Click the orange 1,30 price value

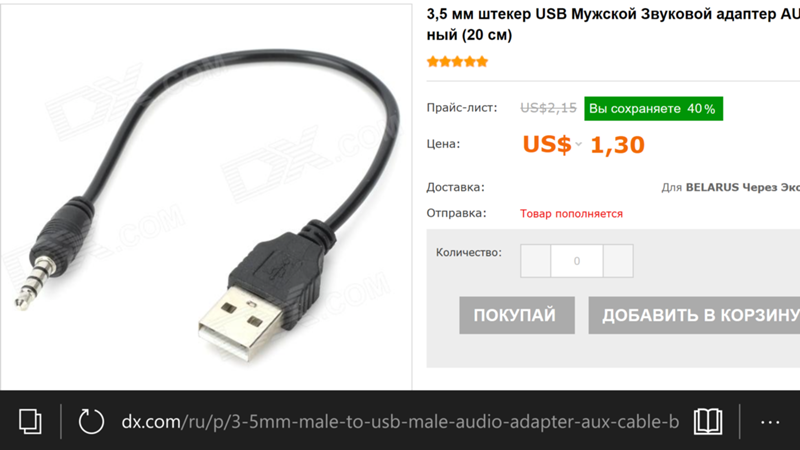coord(617,145)
